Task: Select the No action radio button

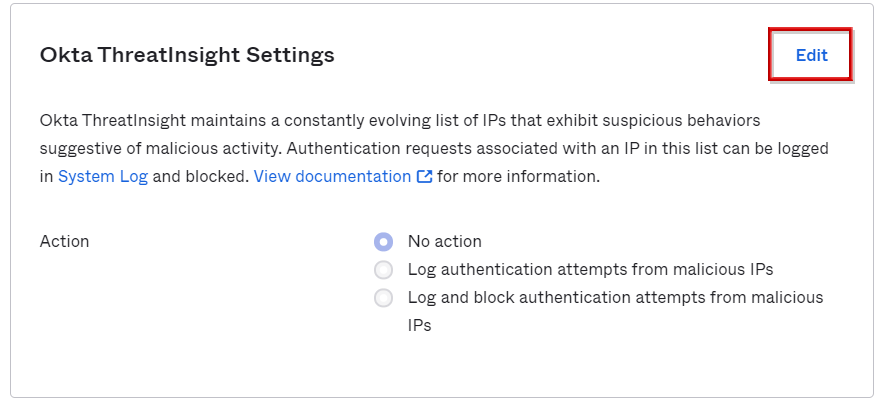Action: pos(384,242)
